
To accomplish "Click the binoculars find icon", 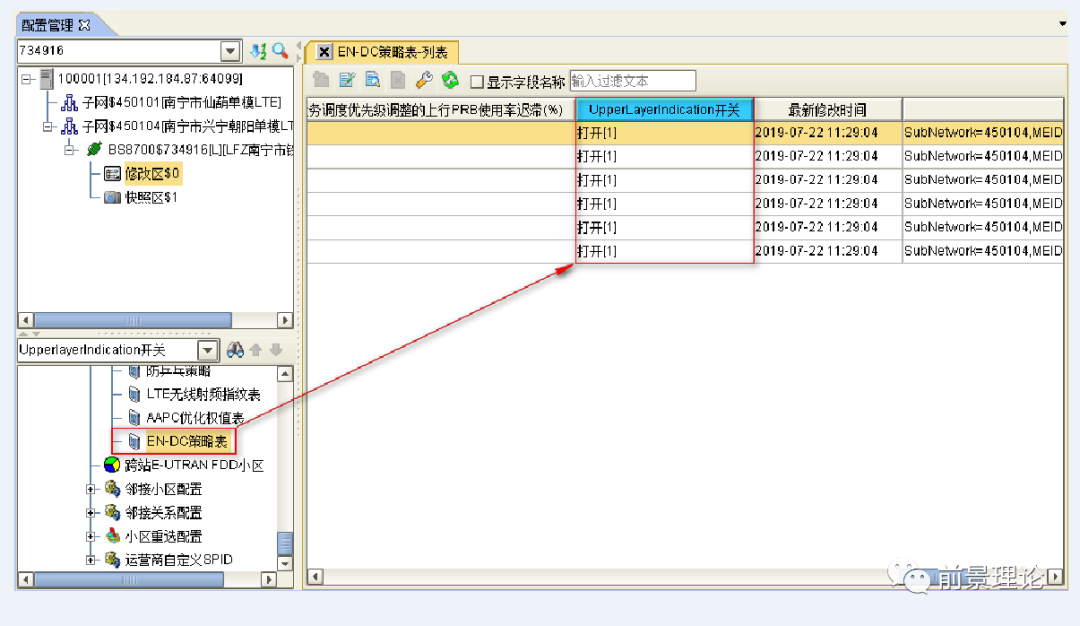I will coord(235,350).
